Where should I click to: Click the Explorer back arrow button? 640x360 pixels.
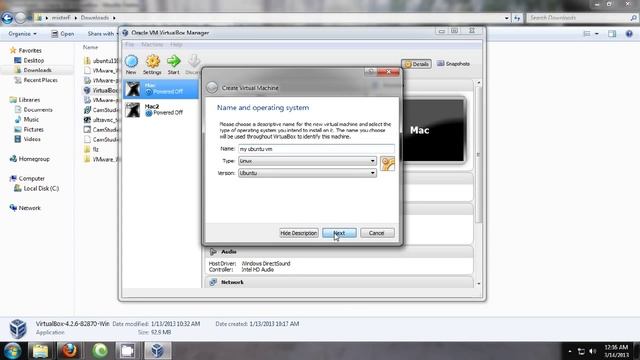point(7,18)
